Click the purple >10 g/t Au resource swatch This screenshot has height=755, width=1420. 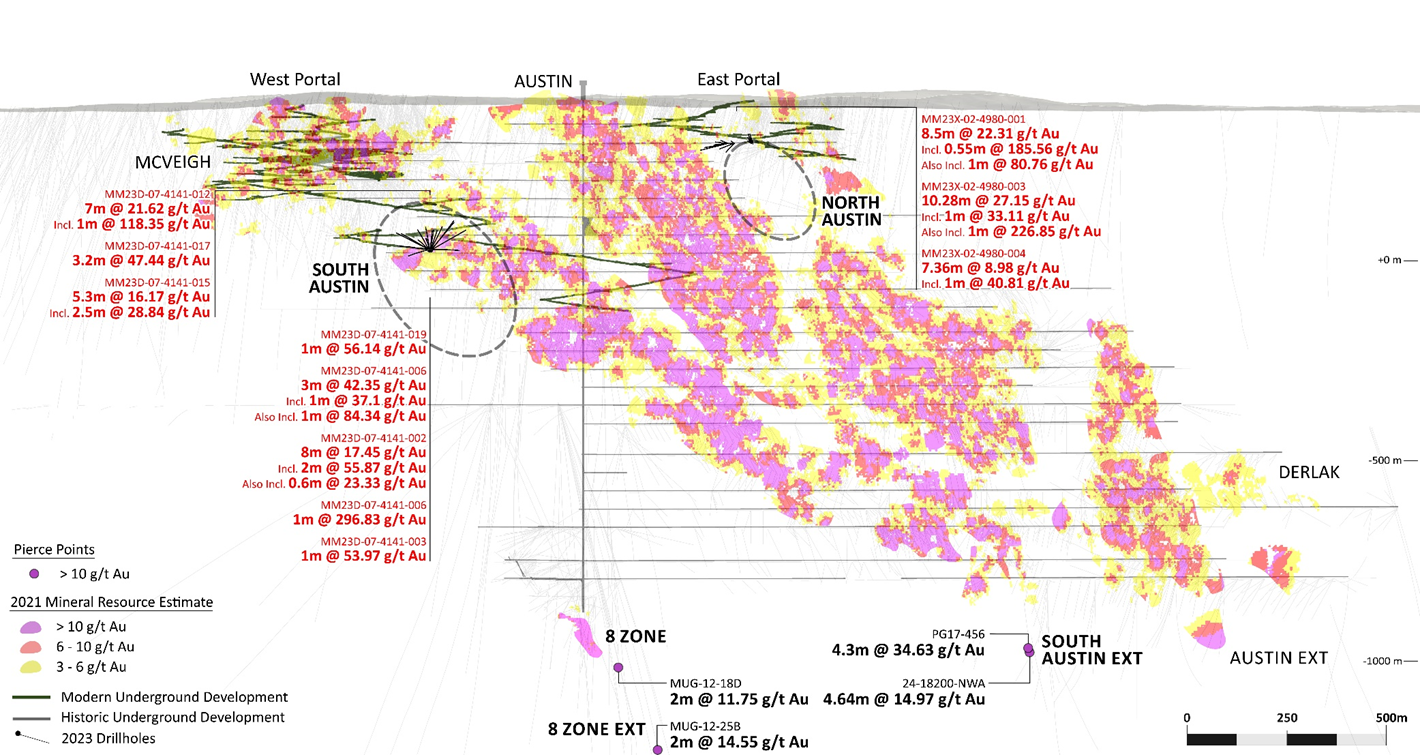click(x=33, y=627)
